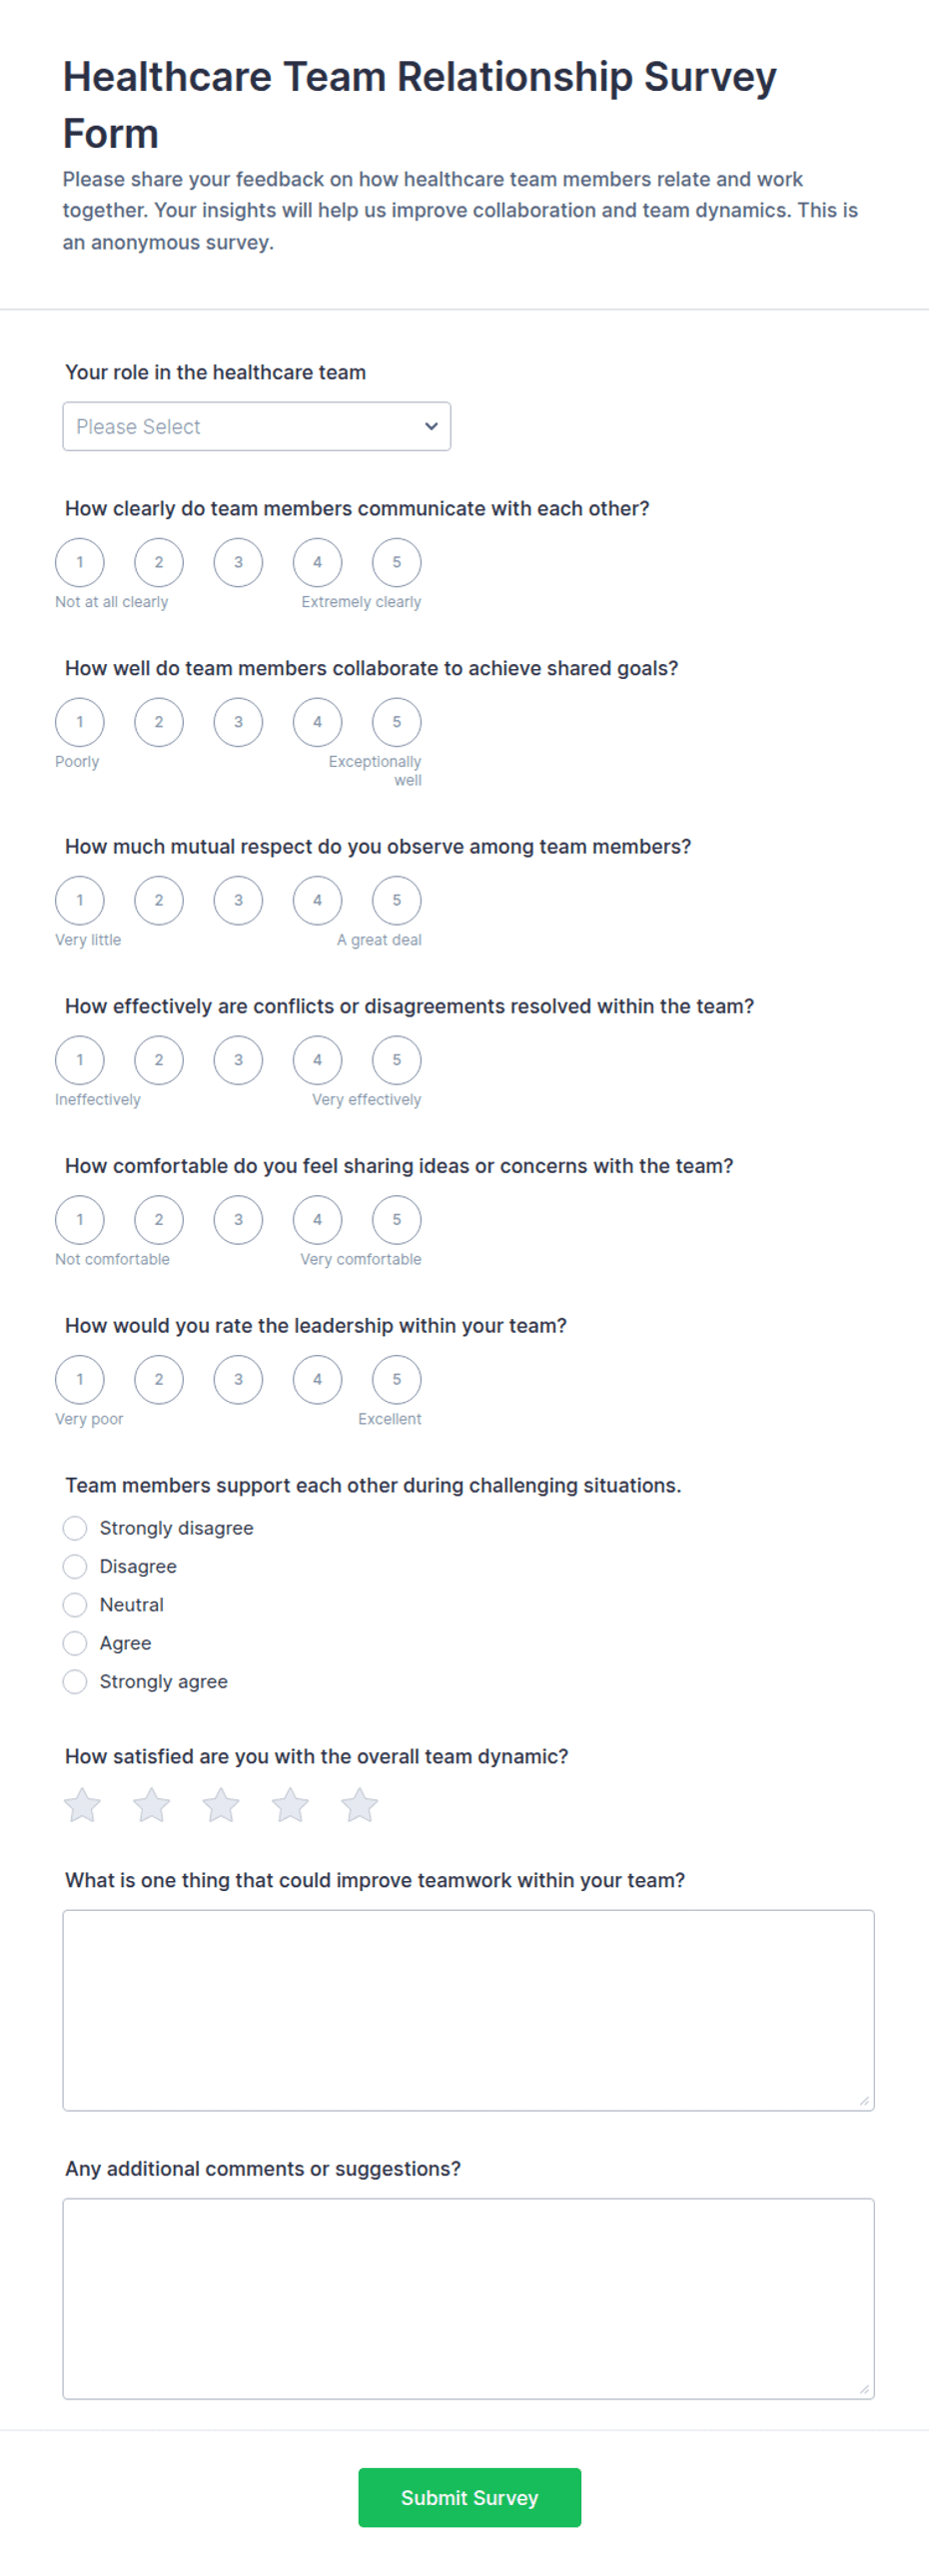
Task: Select the second satisfaction star
Action: tap(151, 1805)
